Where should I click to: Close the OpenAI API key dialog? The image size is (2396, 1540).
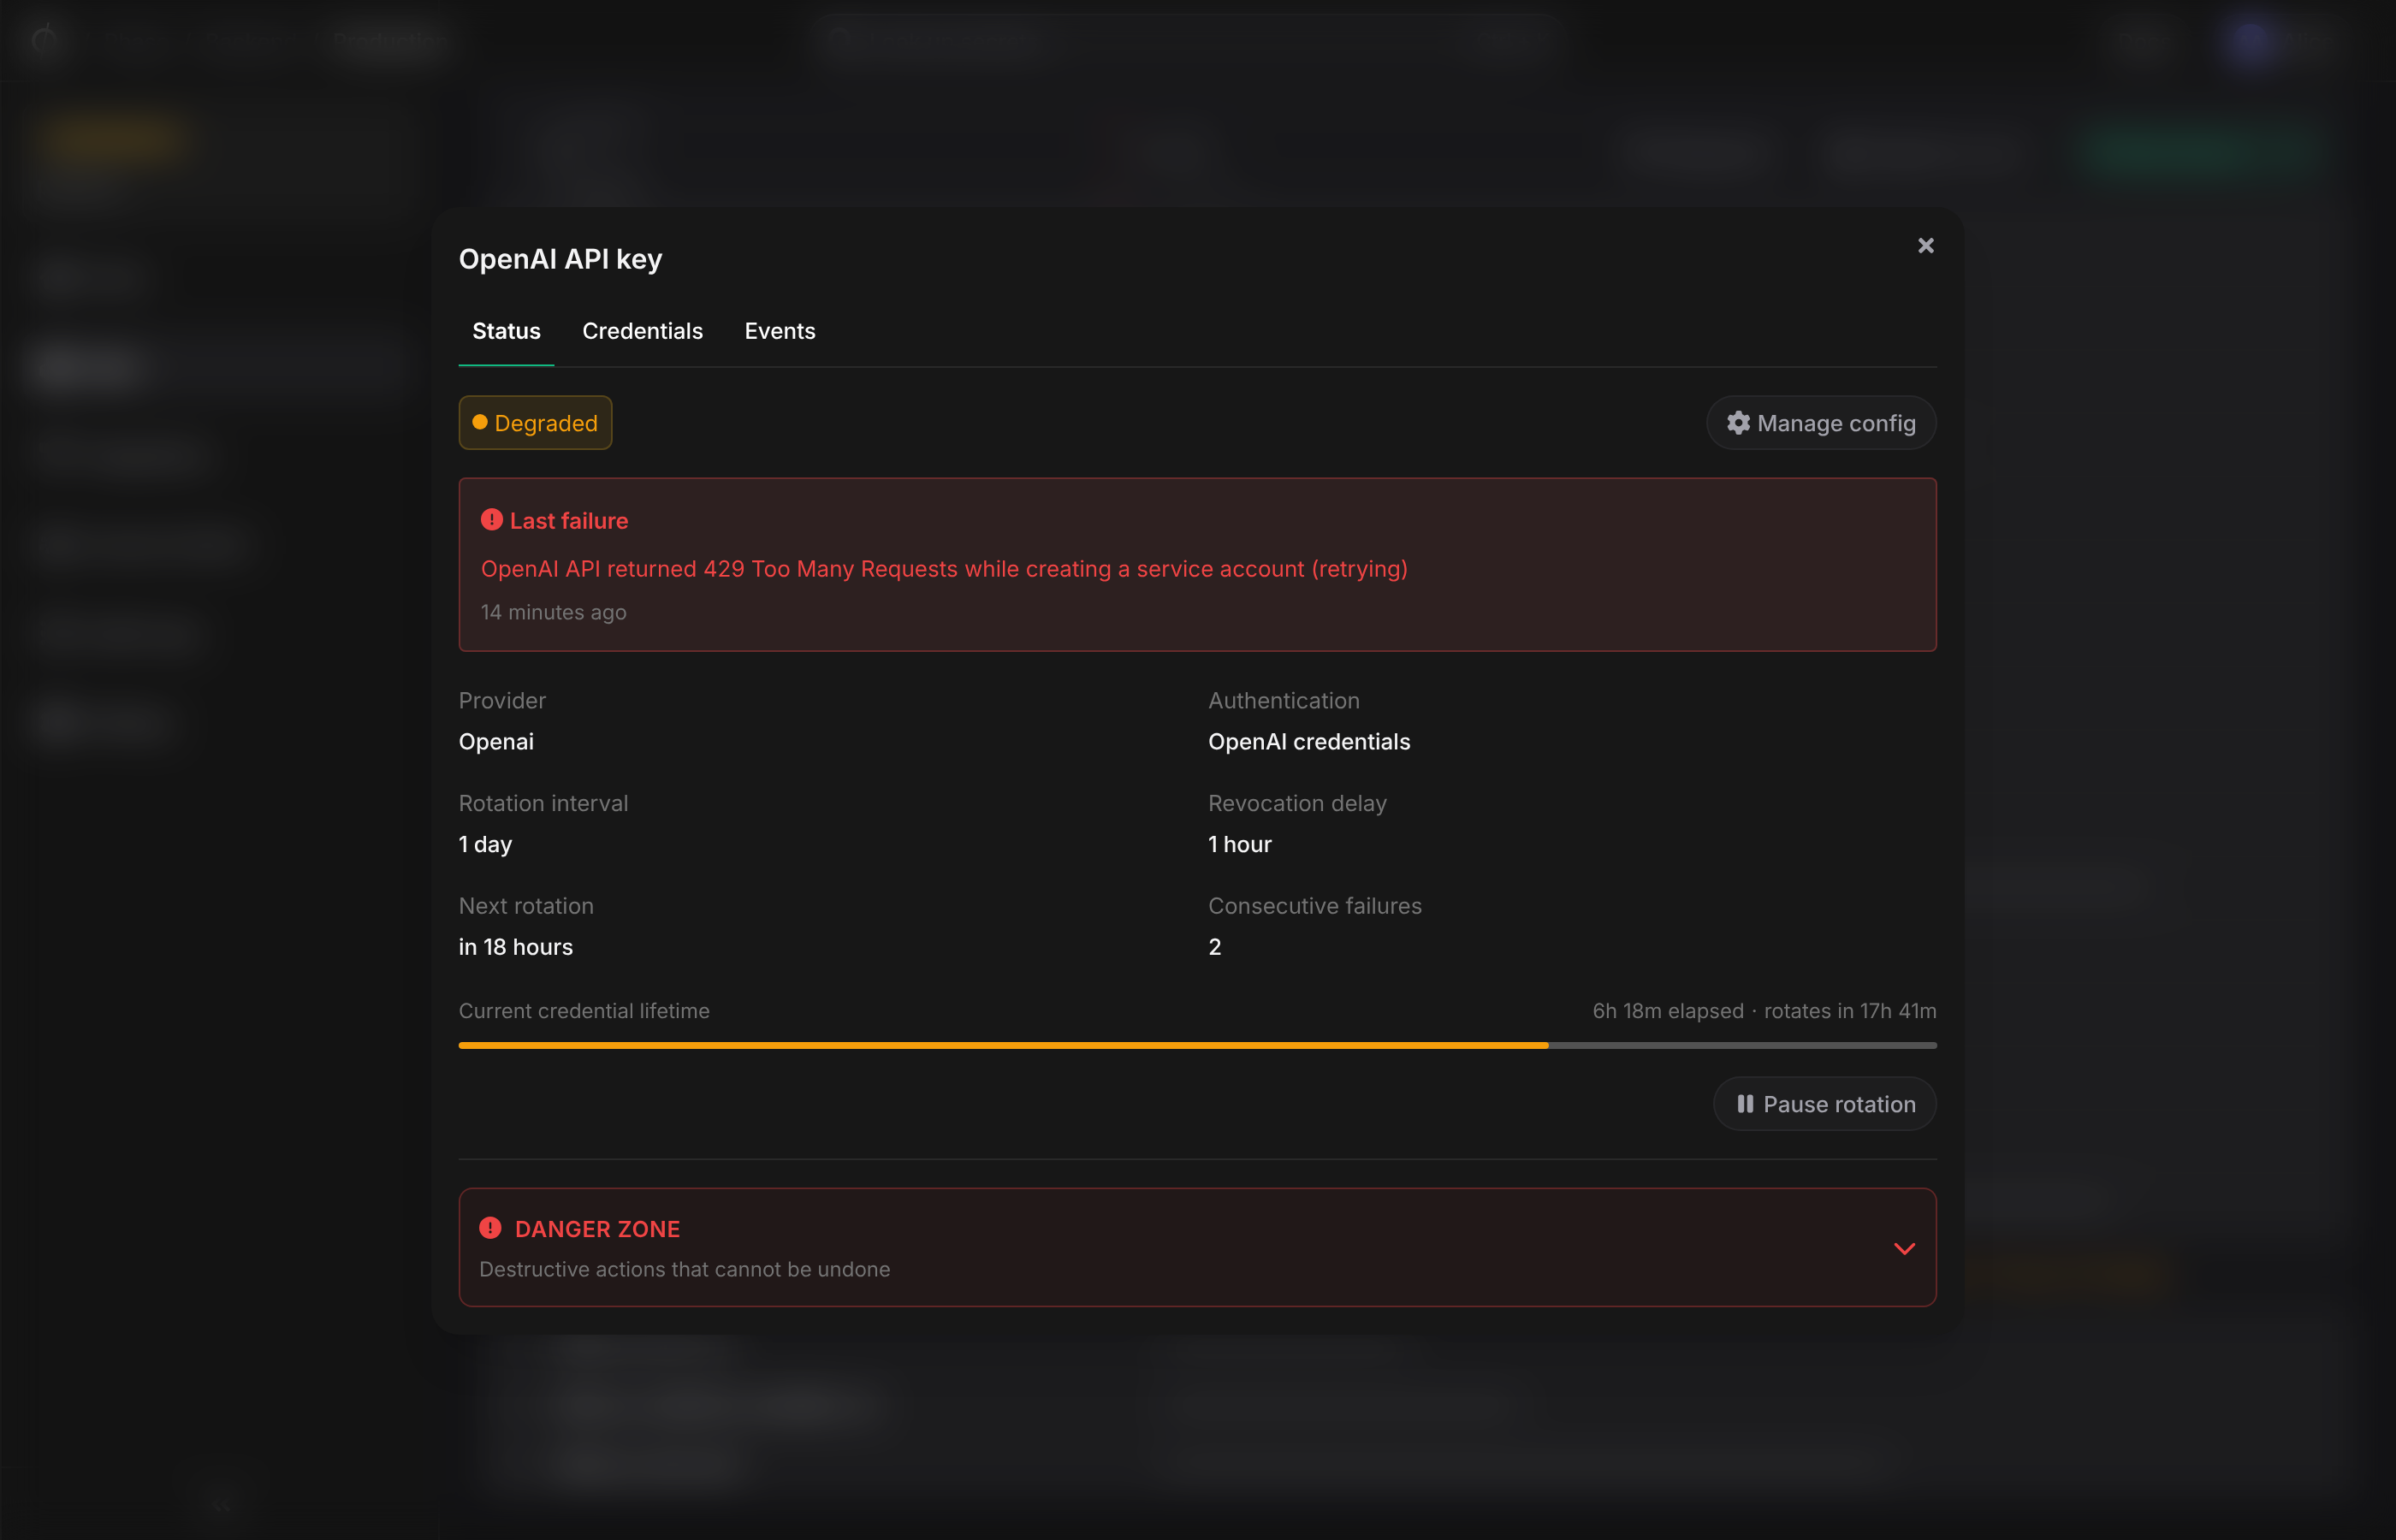(1925, 246)
